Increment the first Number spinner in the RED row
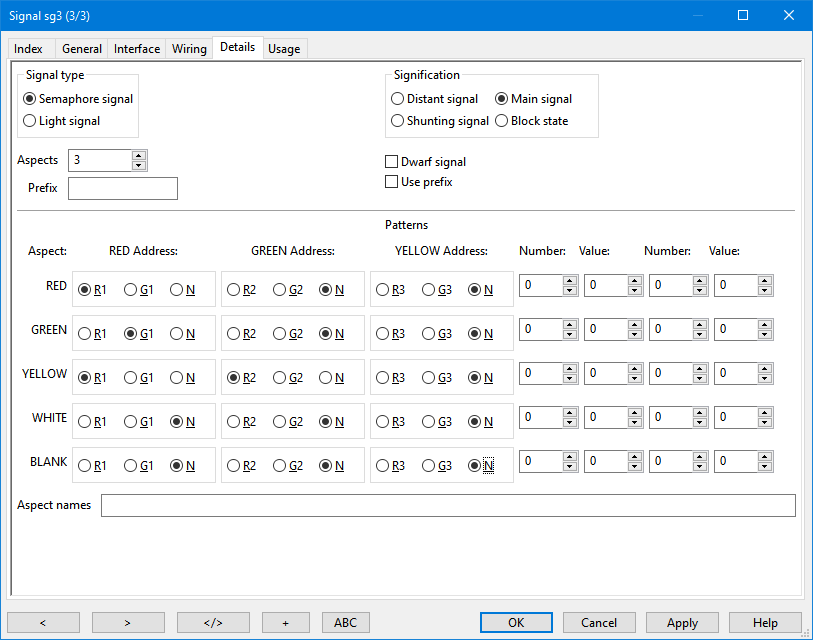The width and height of the screenshot is (813, 640). [x=569, y=280]
